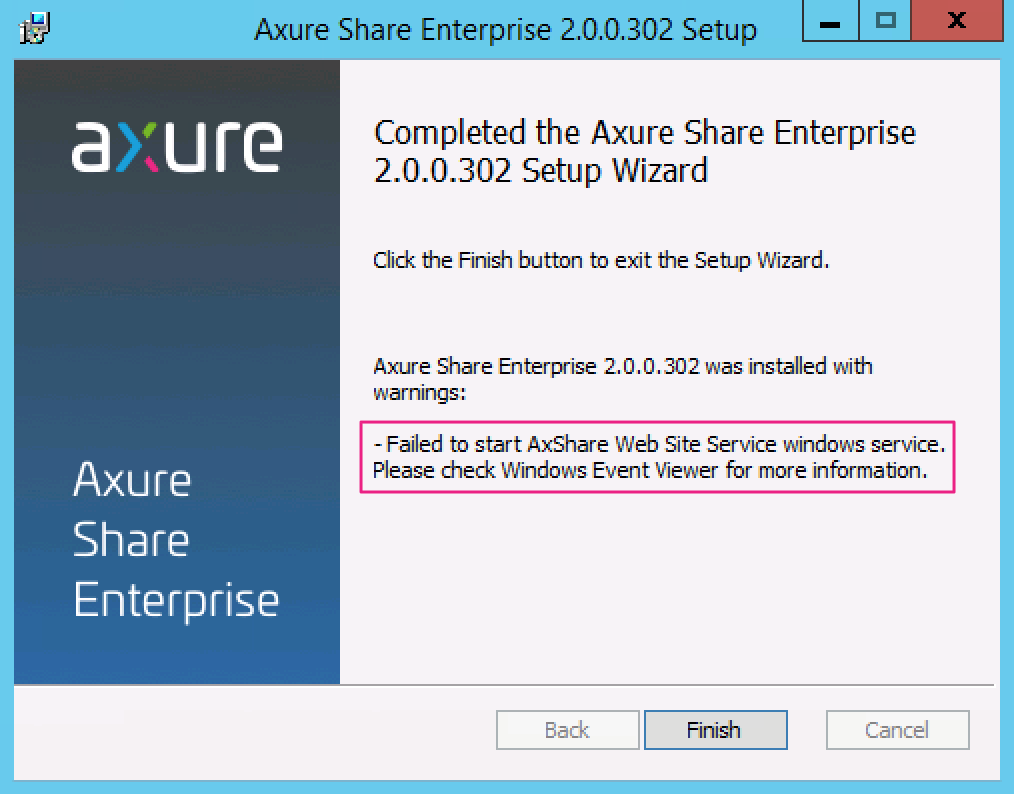Maximize the Setup window
1014x794 pixels.
(885, 21)
